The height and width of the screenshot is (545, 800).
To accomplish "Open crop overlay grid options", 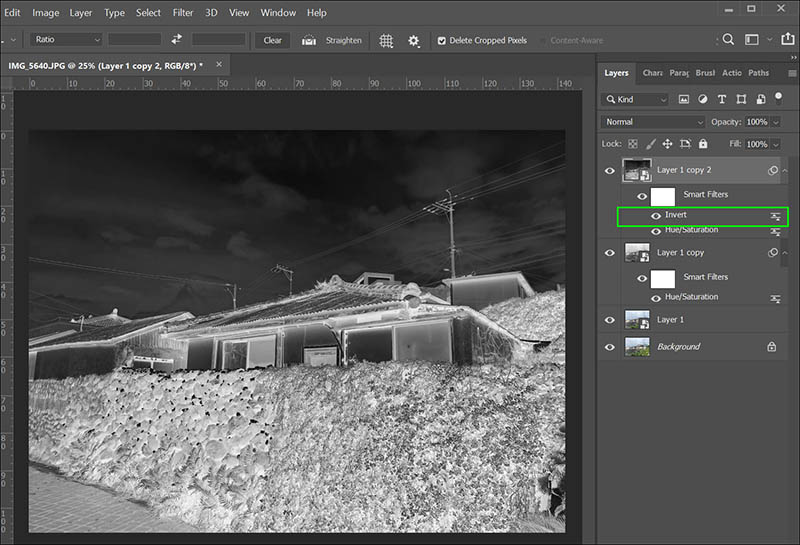I will [x=386, y=40].
